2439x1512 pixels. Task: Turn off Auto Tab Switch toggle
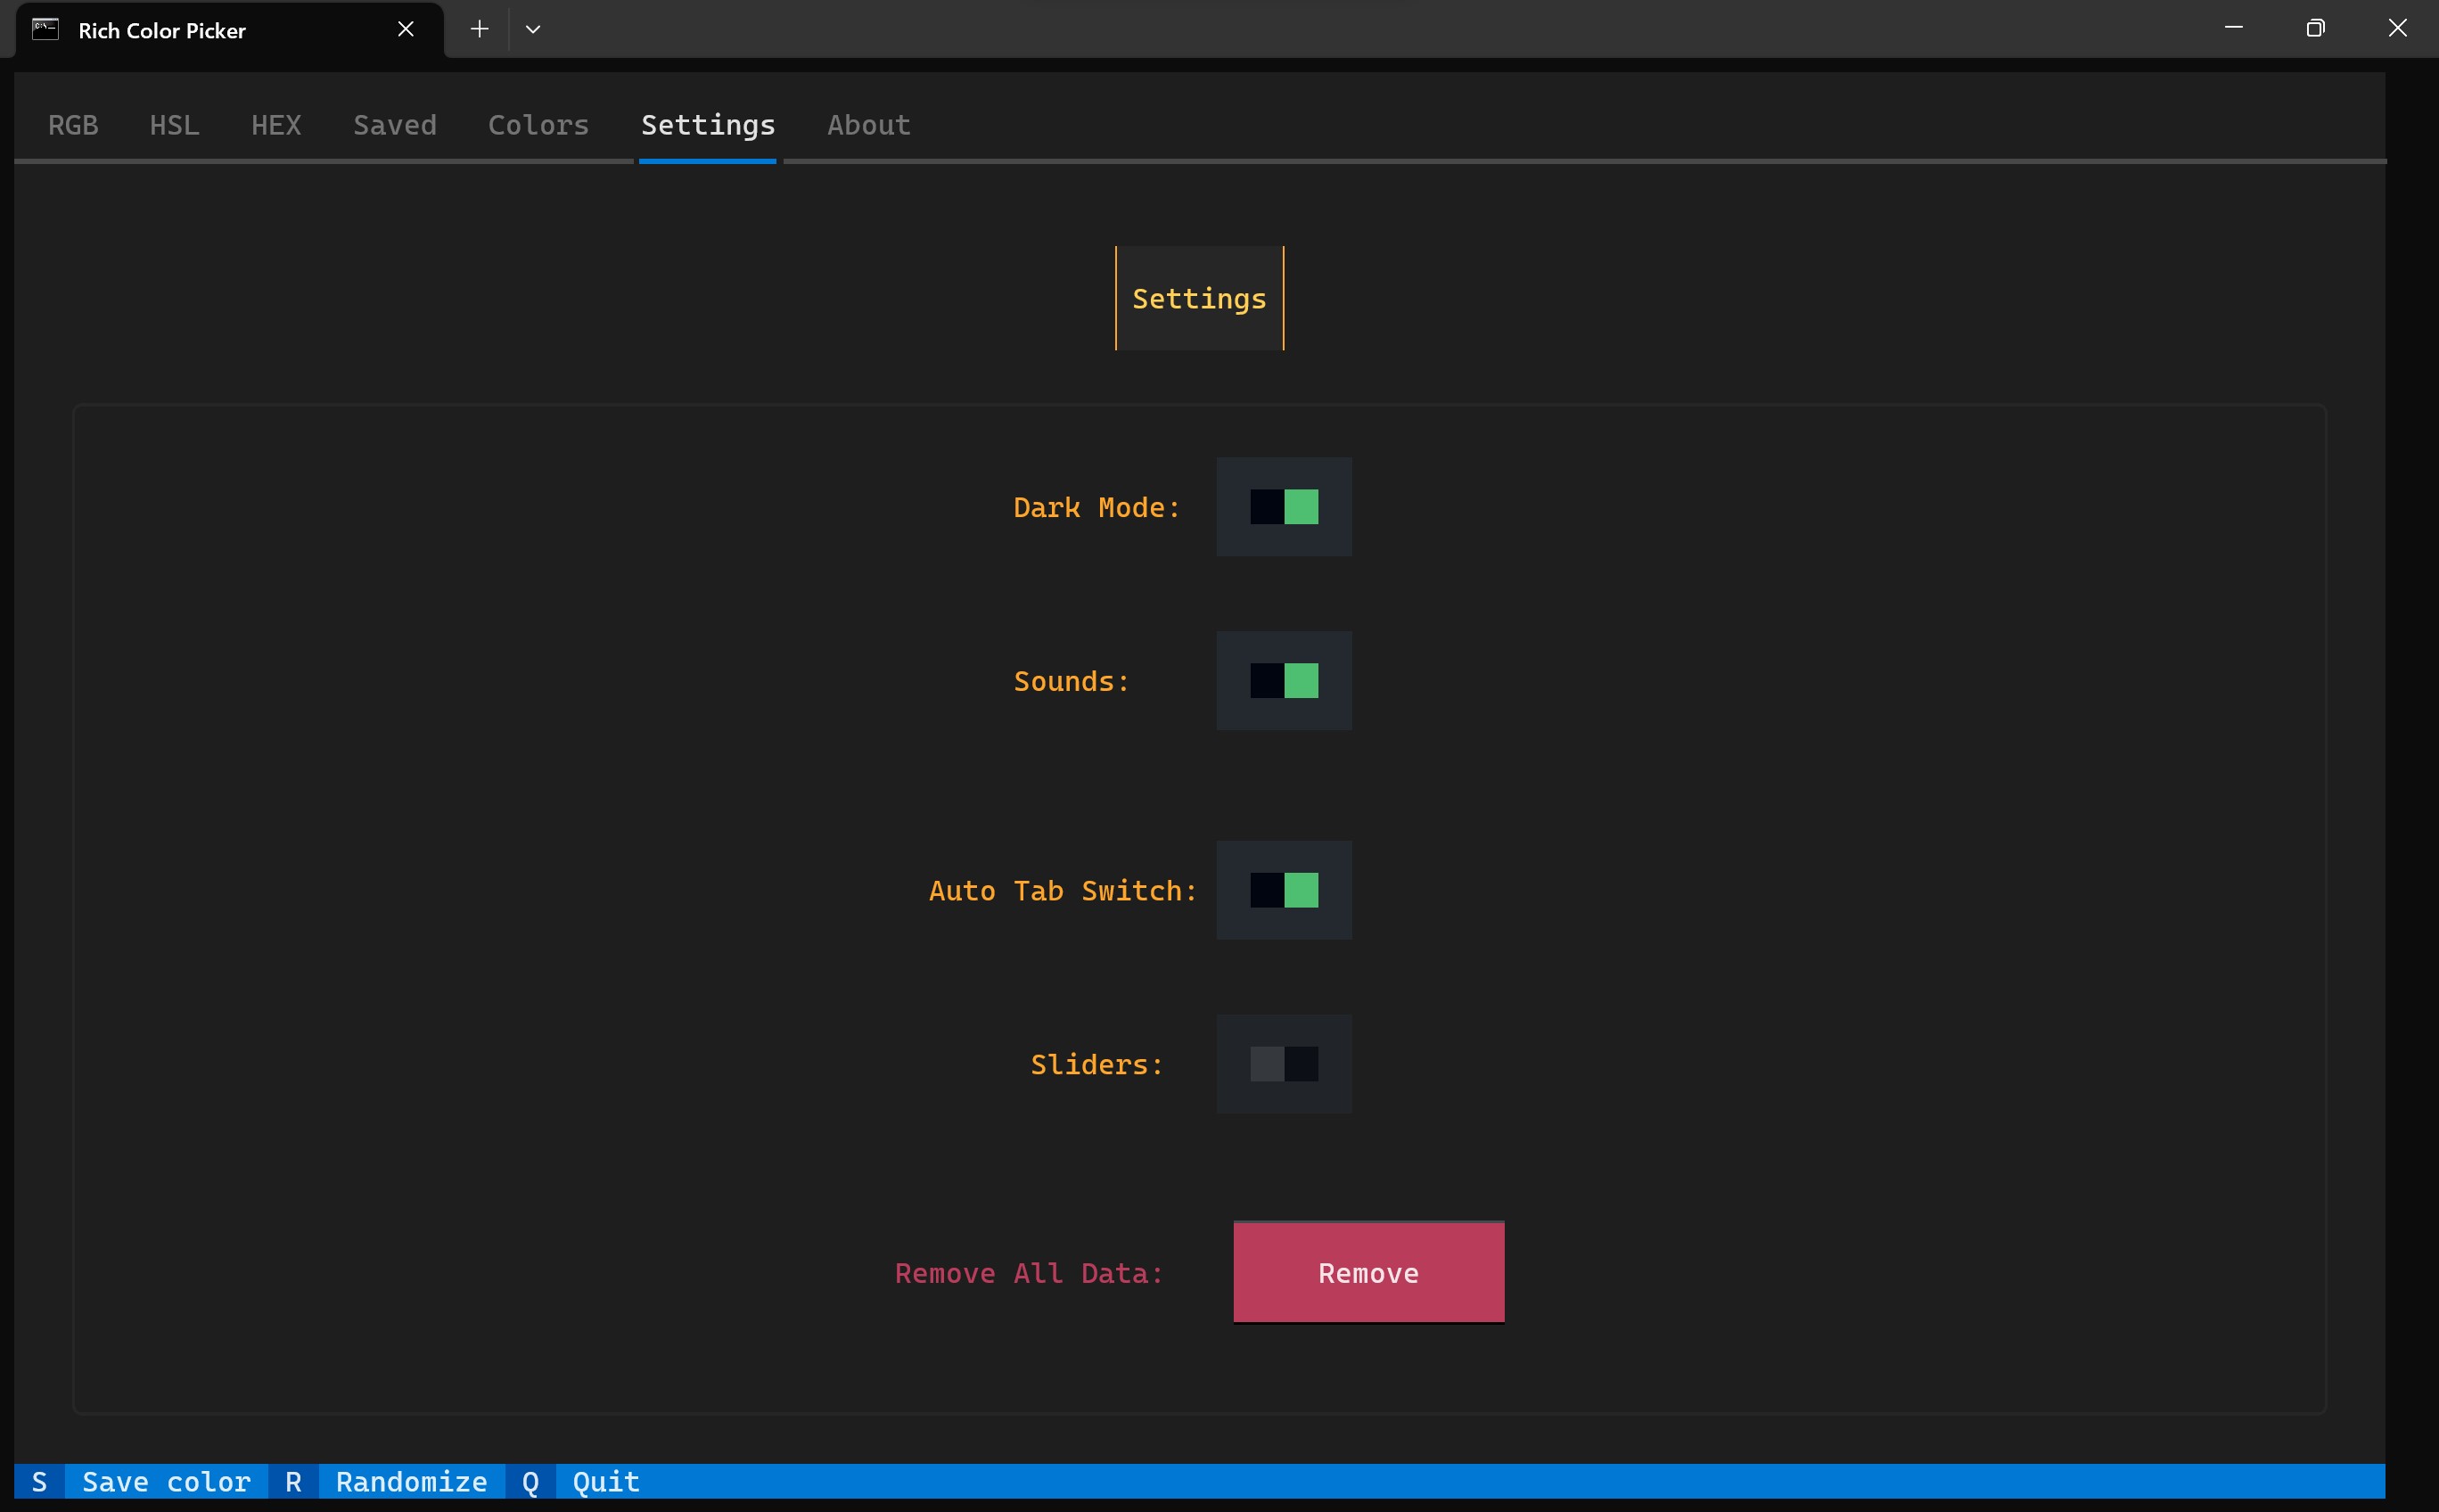(1283, 890)
